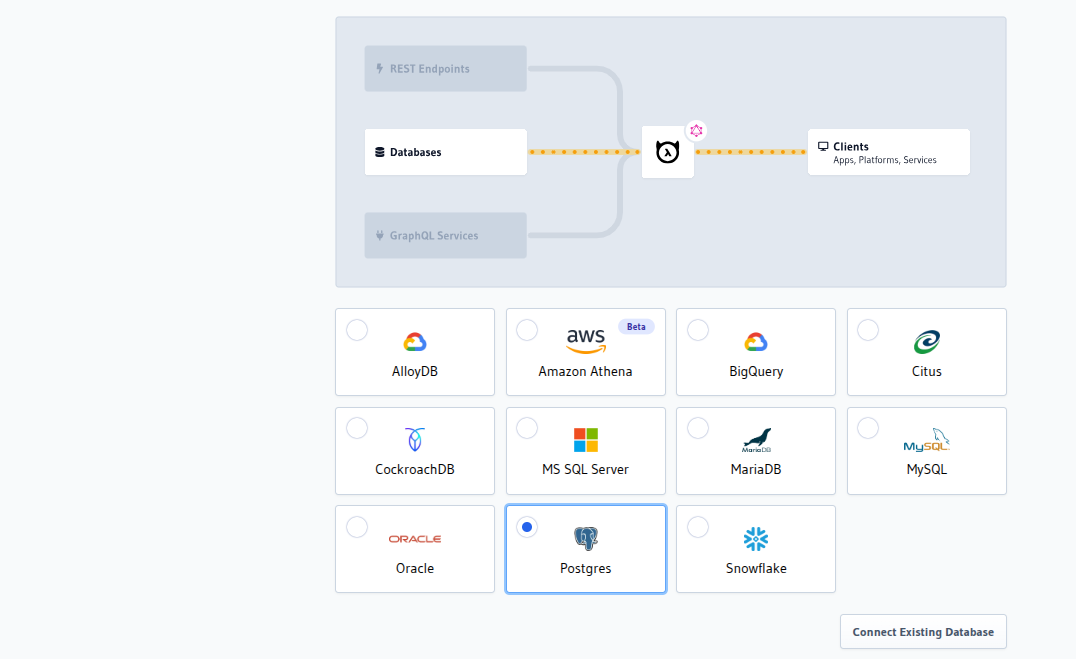Select the Amazon Athena radio button
The image size is (1076, 659).
527,330
